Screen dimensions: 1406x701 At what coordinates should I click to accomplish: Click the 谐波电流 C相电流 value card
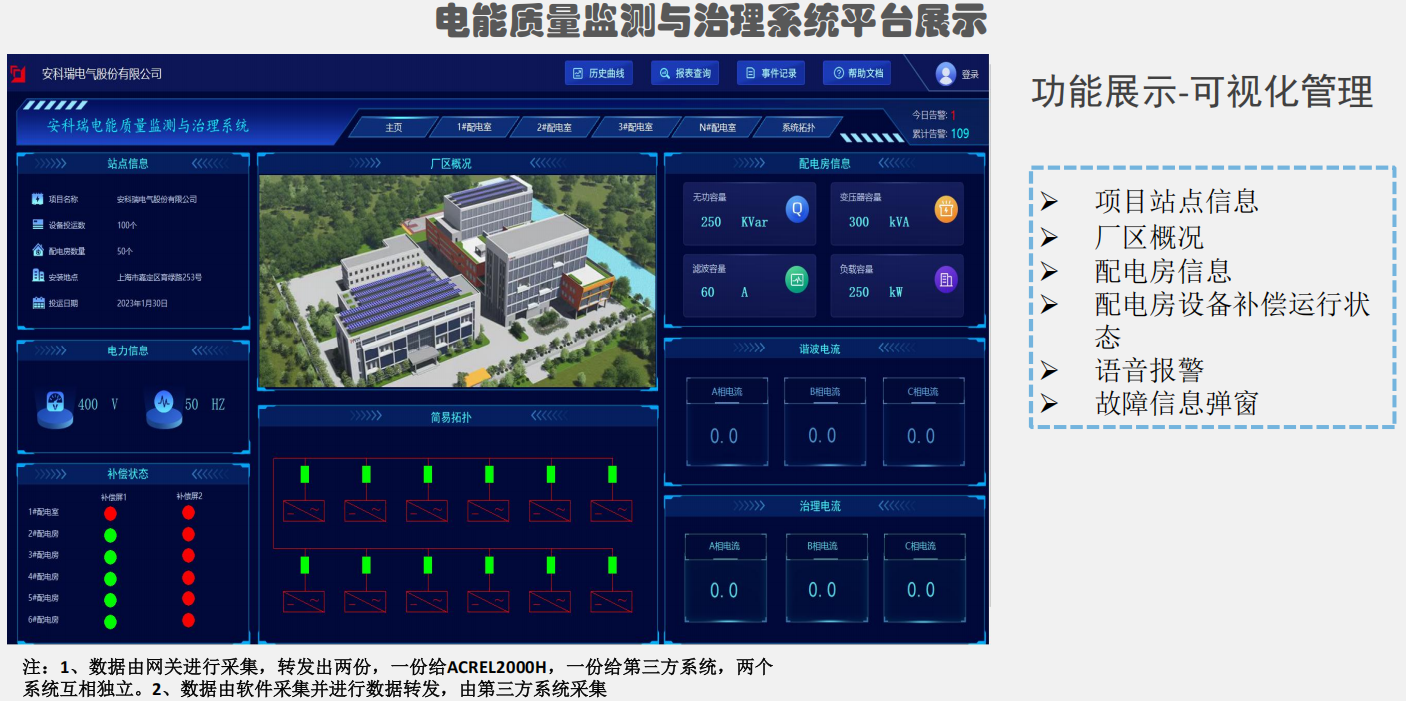point(923,422)
